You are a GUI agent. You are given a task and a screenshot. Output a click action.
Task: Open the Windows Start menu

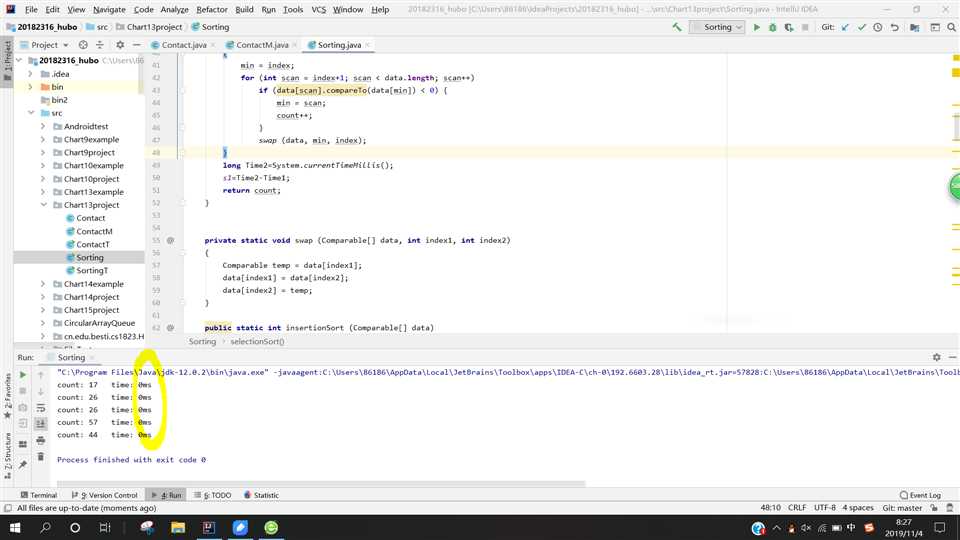pos(15,528)
